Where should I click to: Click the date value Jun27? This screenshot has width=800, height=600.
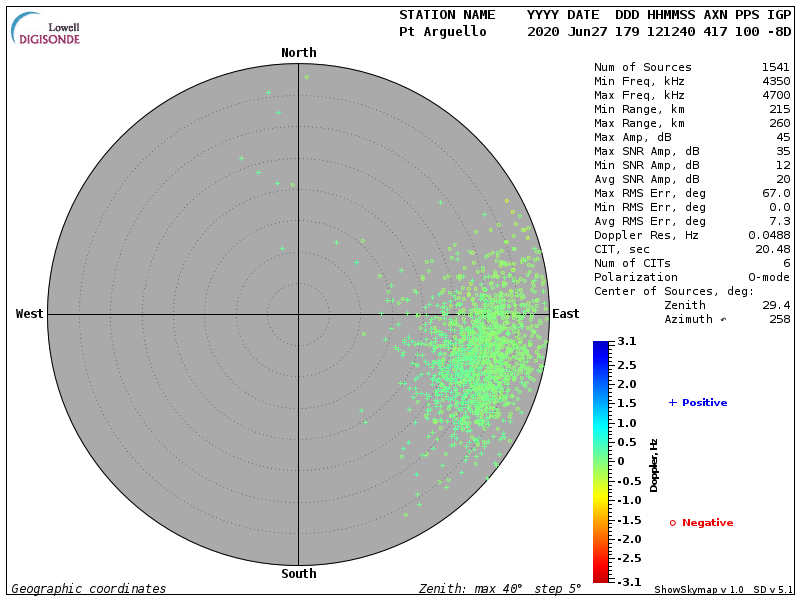(587, 32)
